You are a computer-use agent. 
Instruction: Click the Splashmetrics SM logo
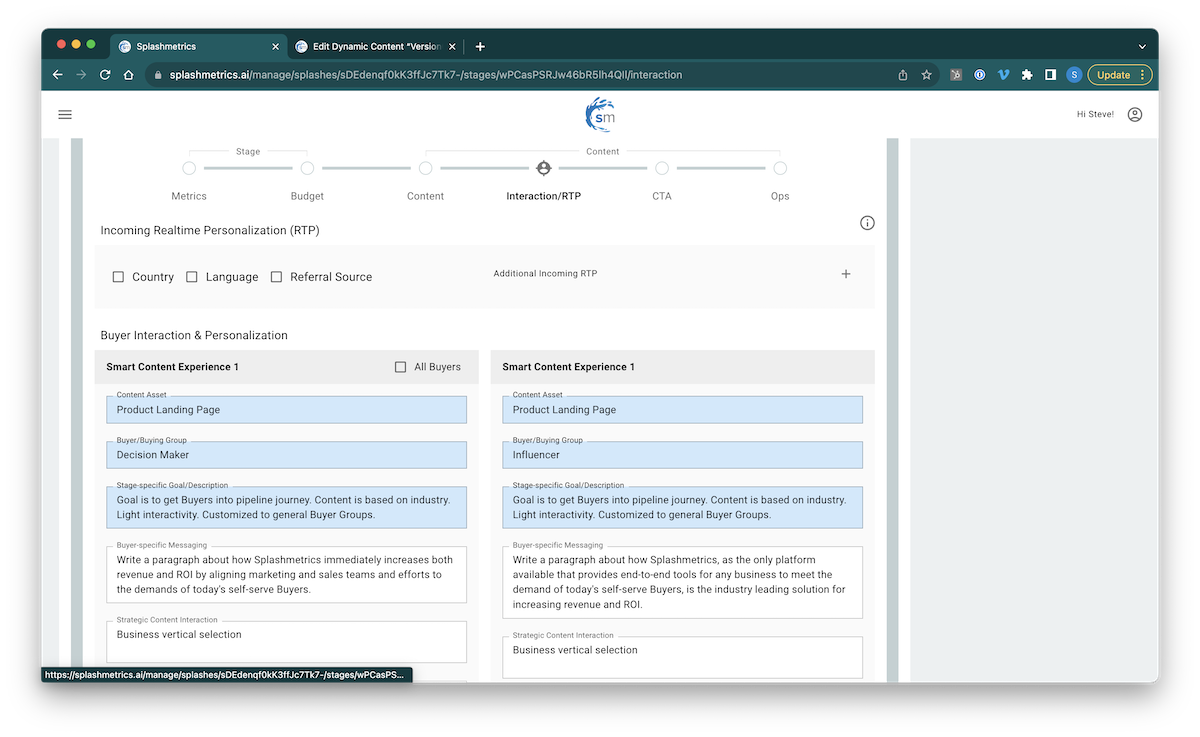[600, 115]
